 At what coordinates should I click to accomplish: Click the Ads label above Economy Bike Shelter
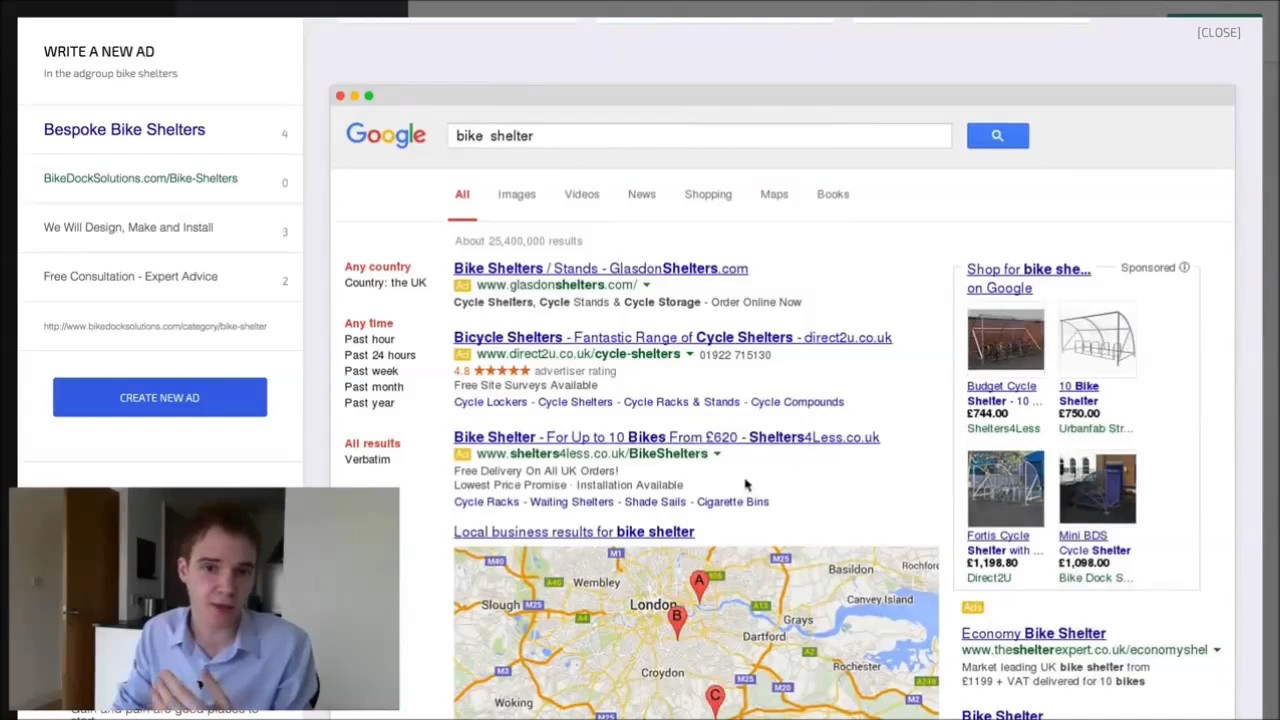pos(972,607)
